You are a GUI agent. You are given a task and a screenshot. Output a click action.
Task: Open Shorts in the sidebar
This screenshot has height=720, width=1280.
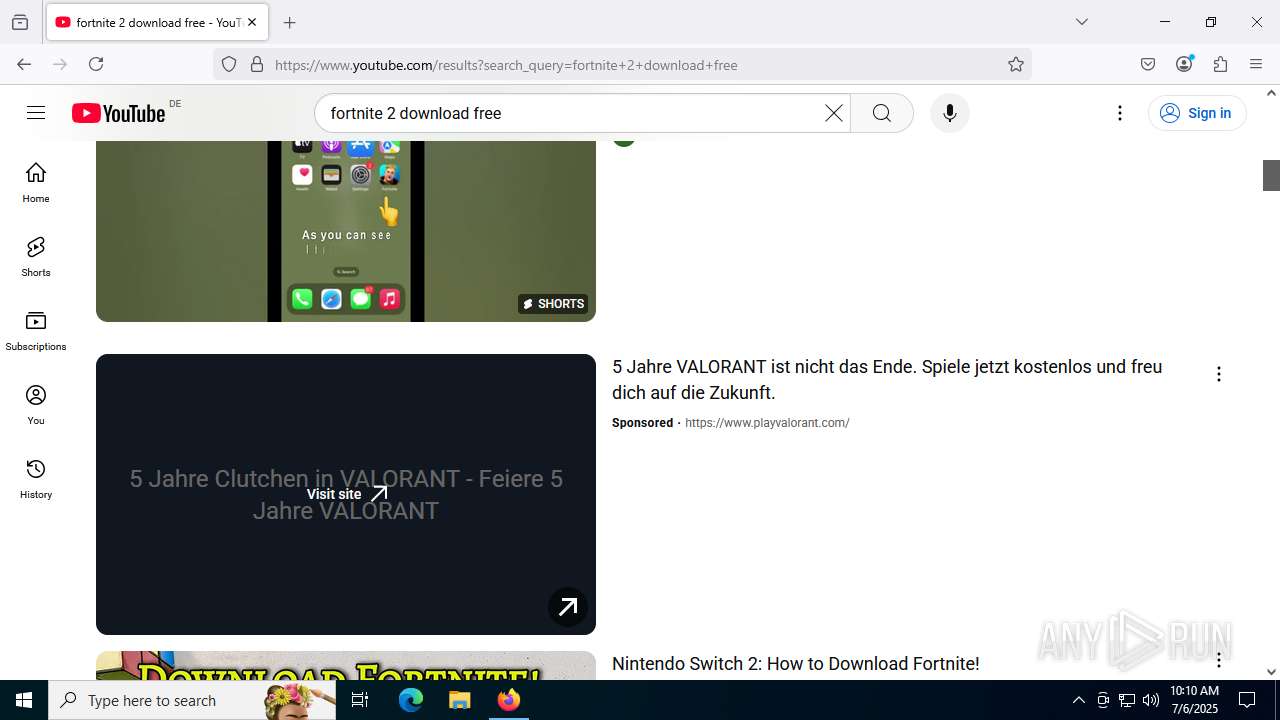click(36, 256)
